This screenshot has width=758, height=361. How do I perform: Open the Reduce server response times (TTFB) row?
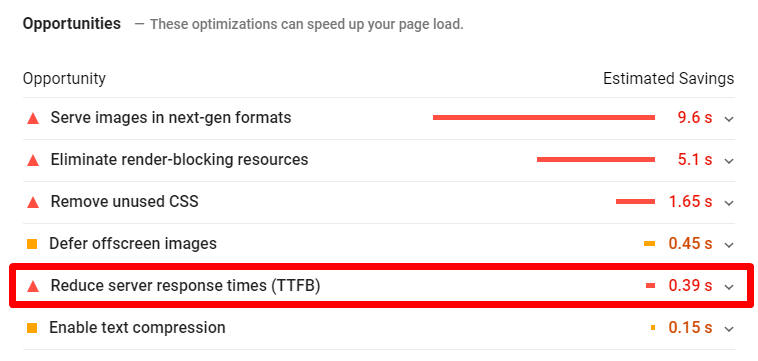tap(379, 286)
